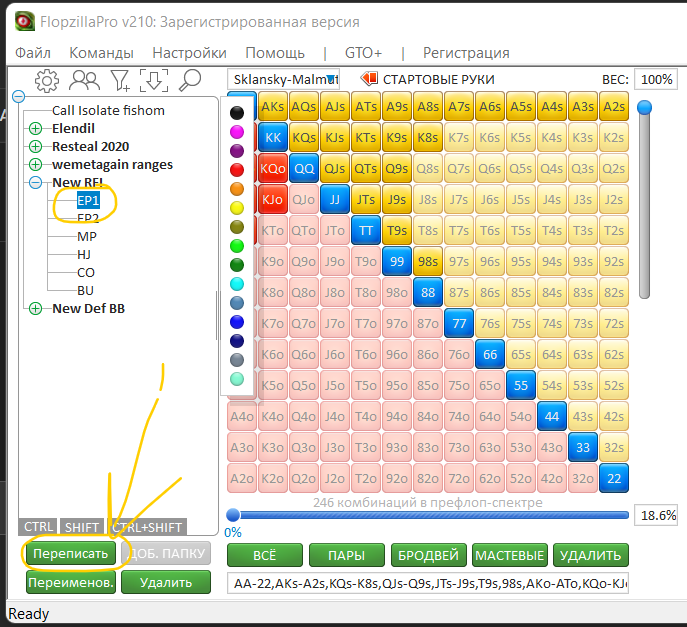Collapse the New RFI folder
Screen dimensions: 687x627
tap(35, 182)
